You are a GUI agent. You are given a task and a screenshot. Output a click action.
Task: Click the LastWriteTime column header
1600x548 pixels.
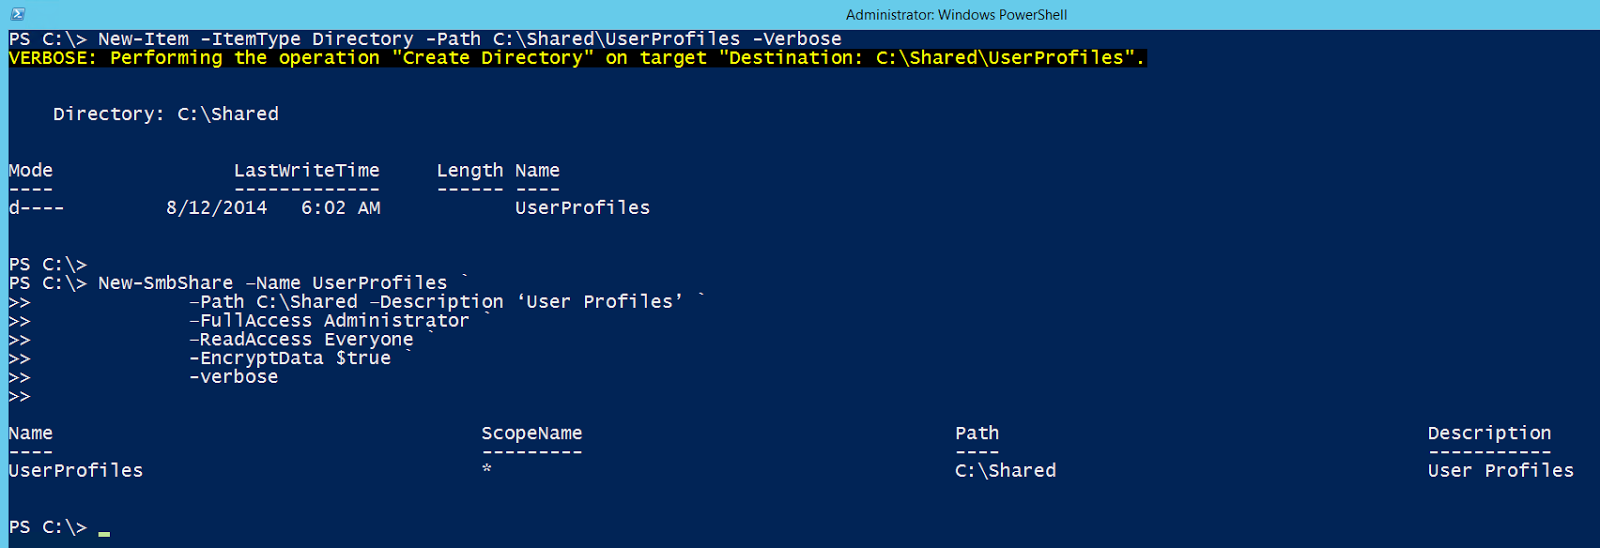pyautogui.click(x=306, y=171)
